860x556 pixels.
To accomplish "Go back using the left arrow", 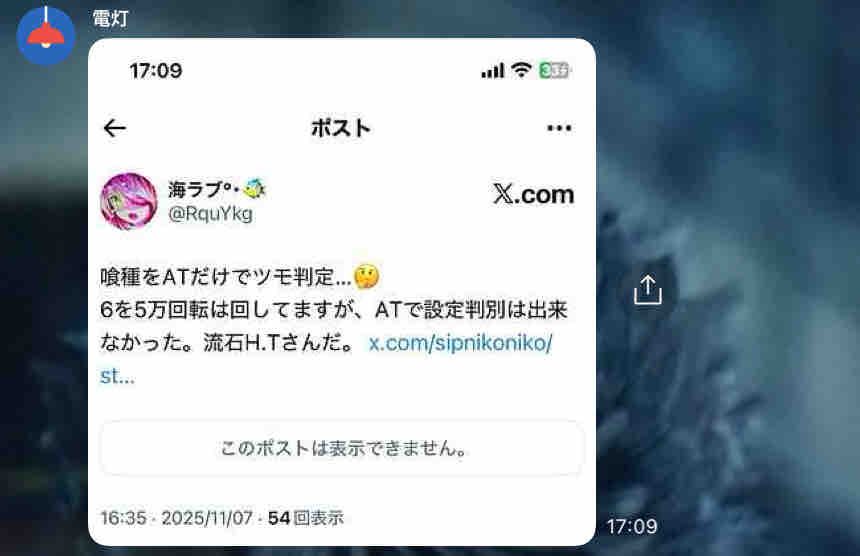I will tap(115, 128).
